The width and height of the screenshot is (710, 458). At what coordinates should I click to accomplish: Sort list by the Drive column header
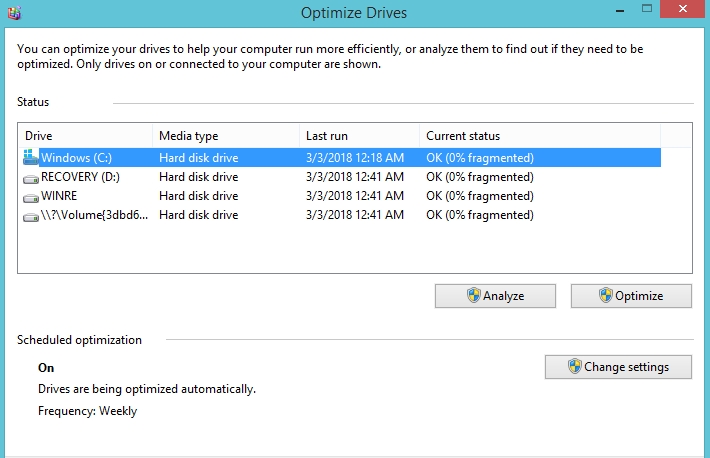(x=85, y=136)
